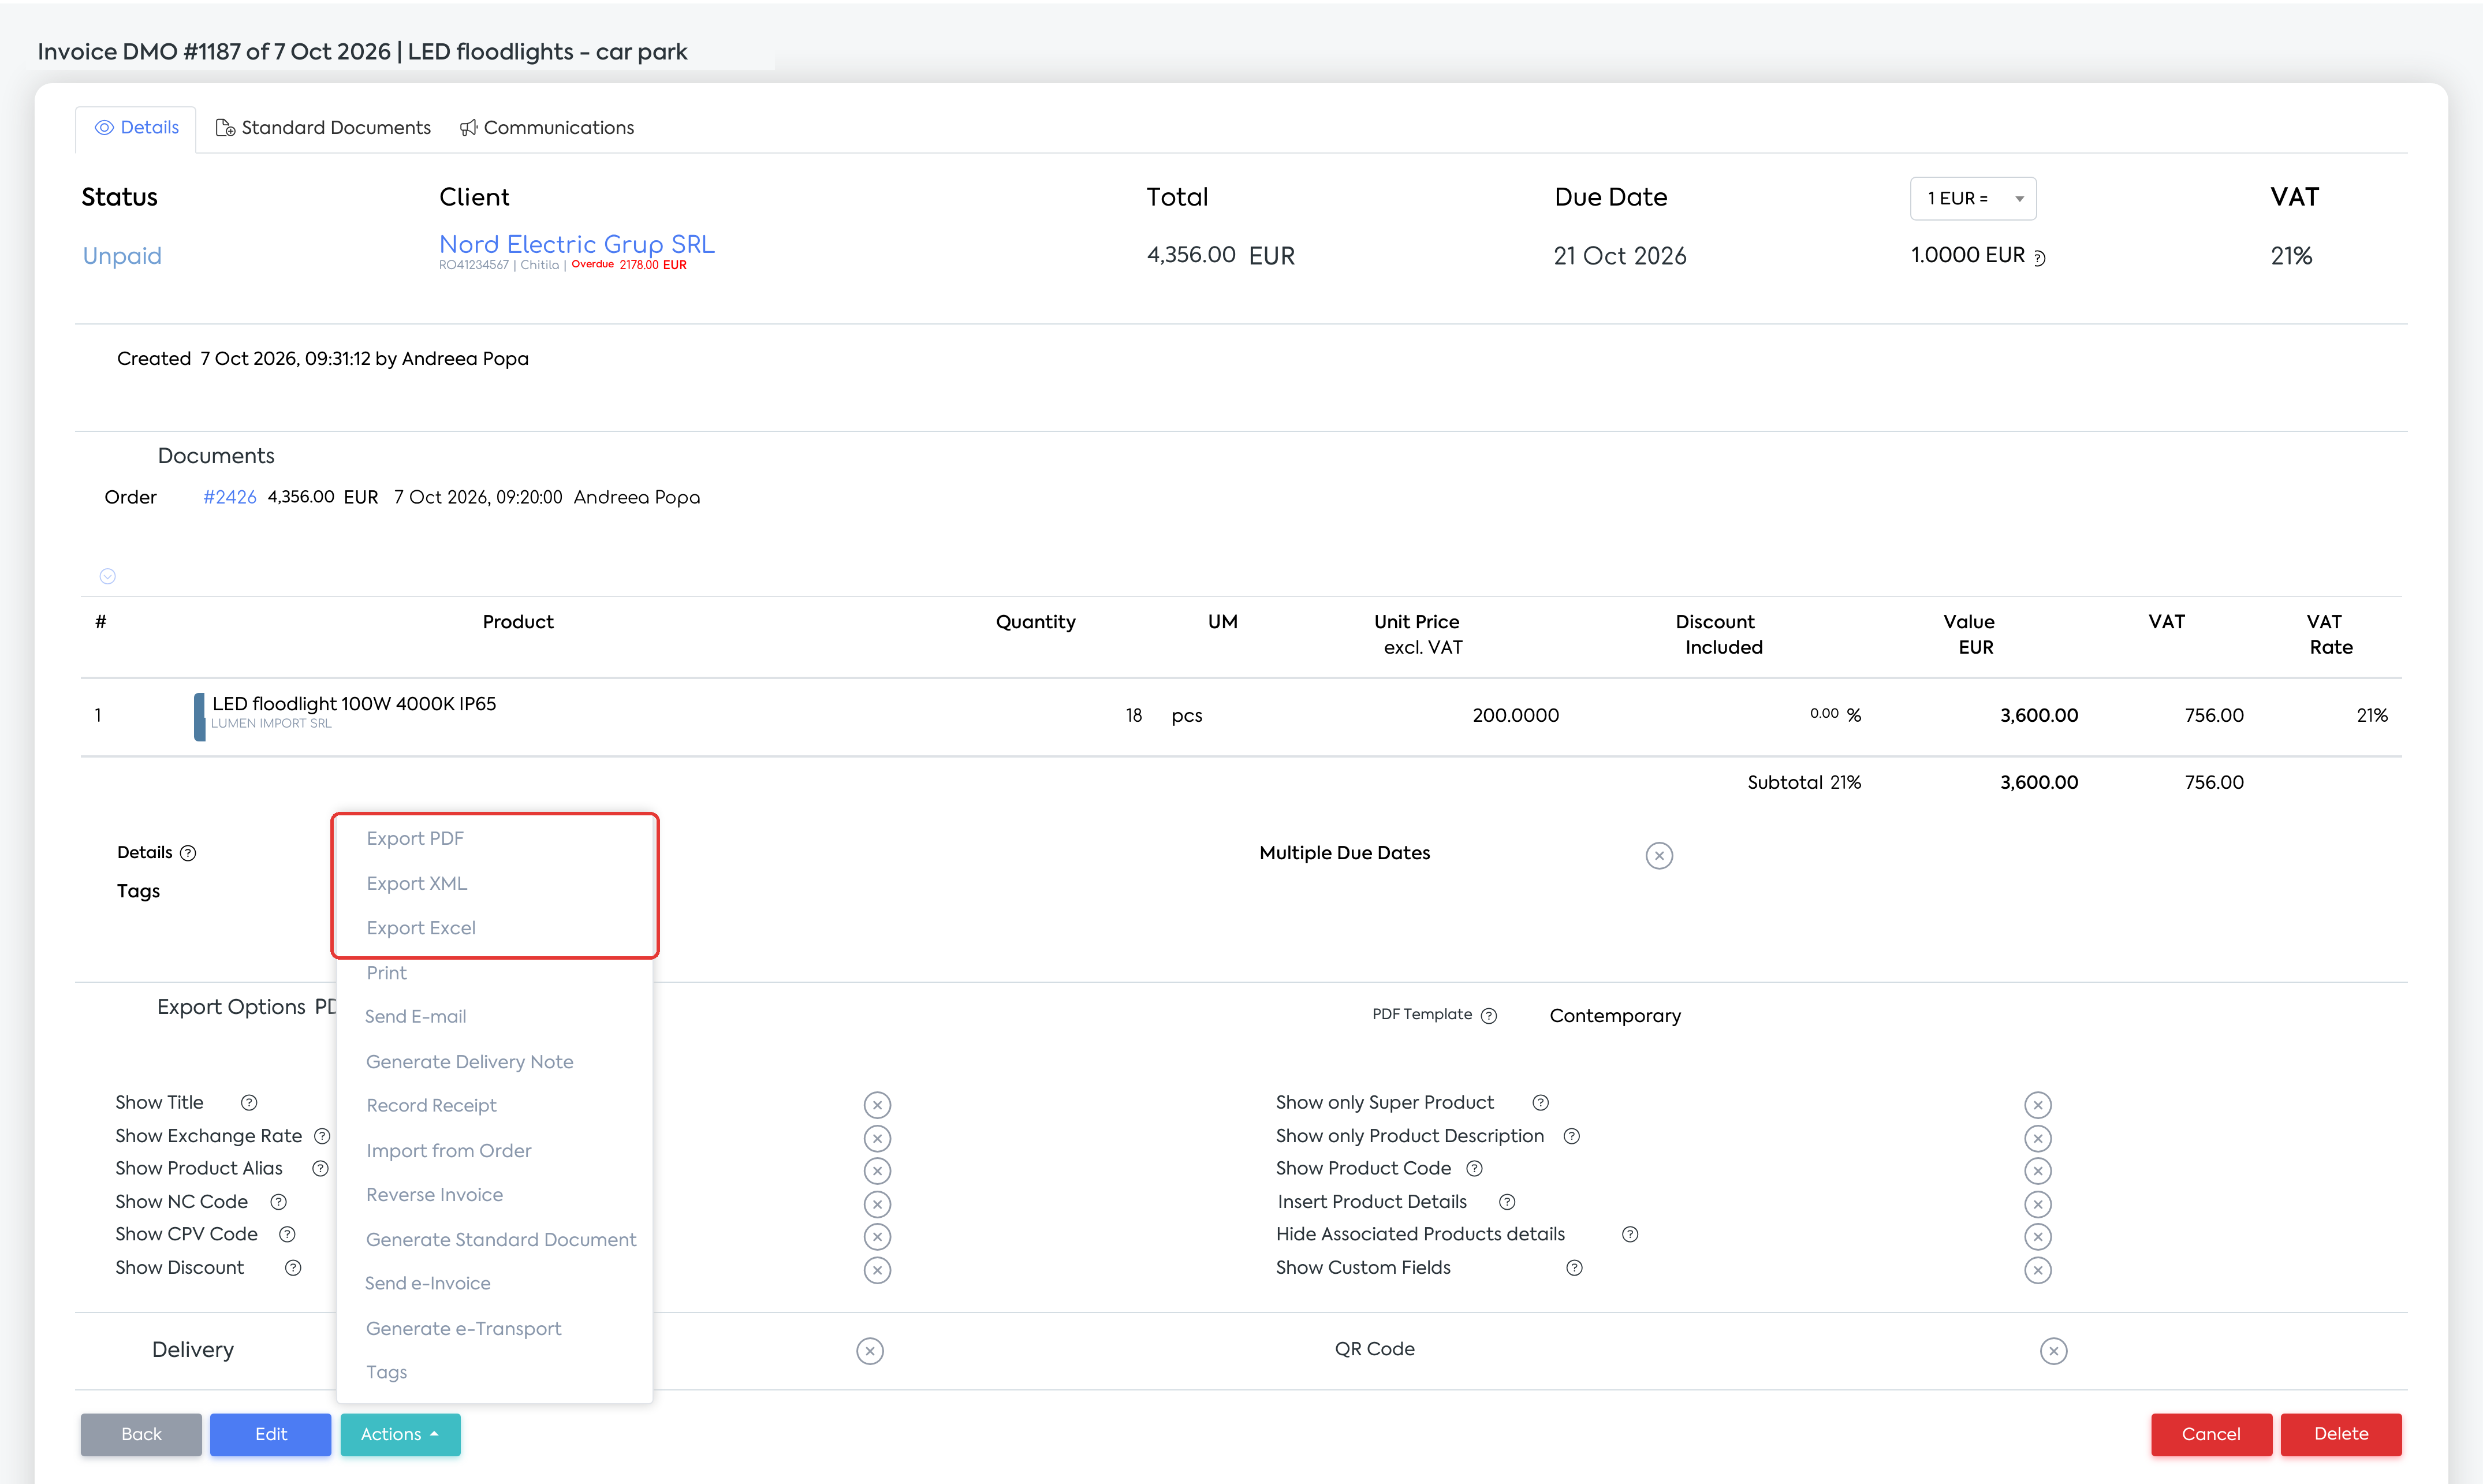2483x1484 pixels.
Task: Click the red Delete button
Action: point(2341,1434)
